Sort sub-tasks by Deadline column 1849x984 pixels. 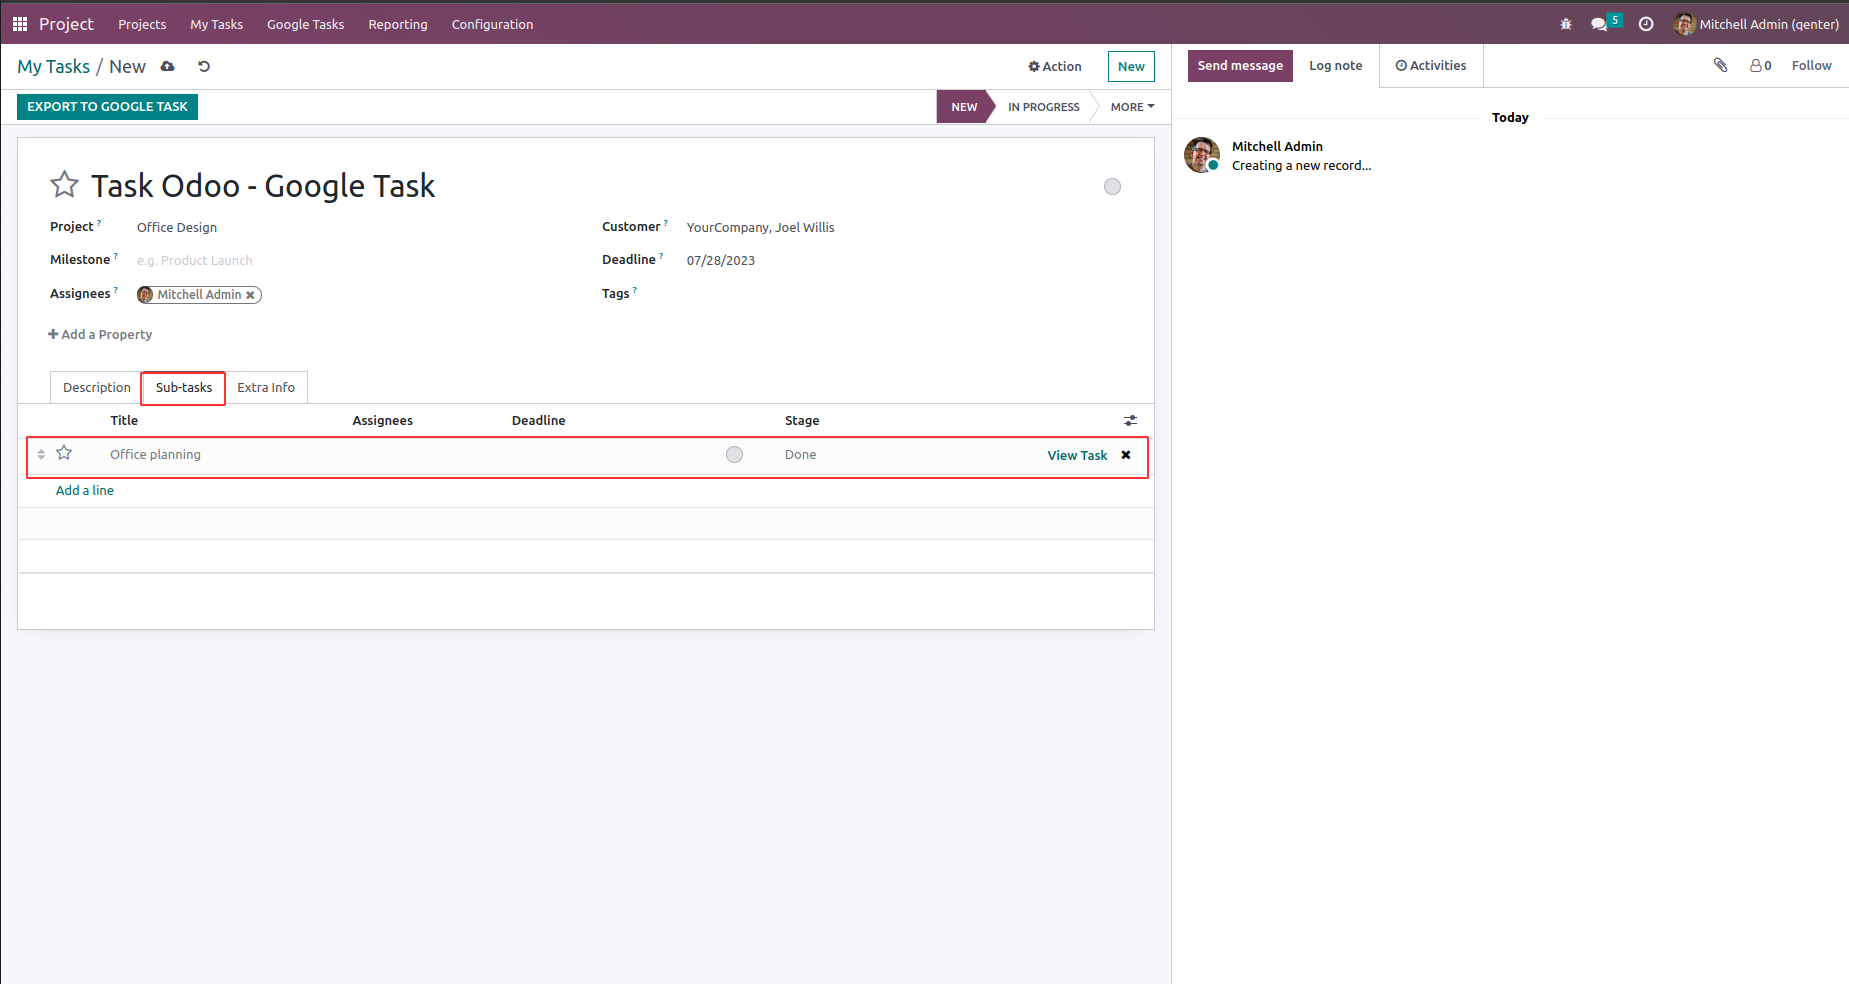point(538,421)
